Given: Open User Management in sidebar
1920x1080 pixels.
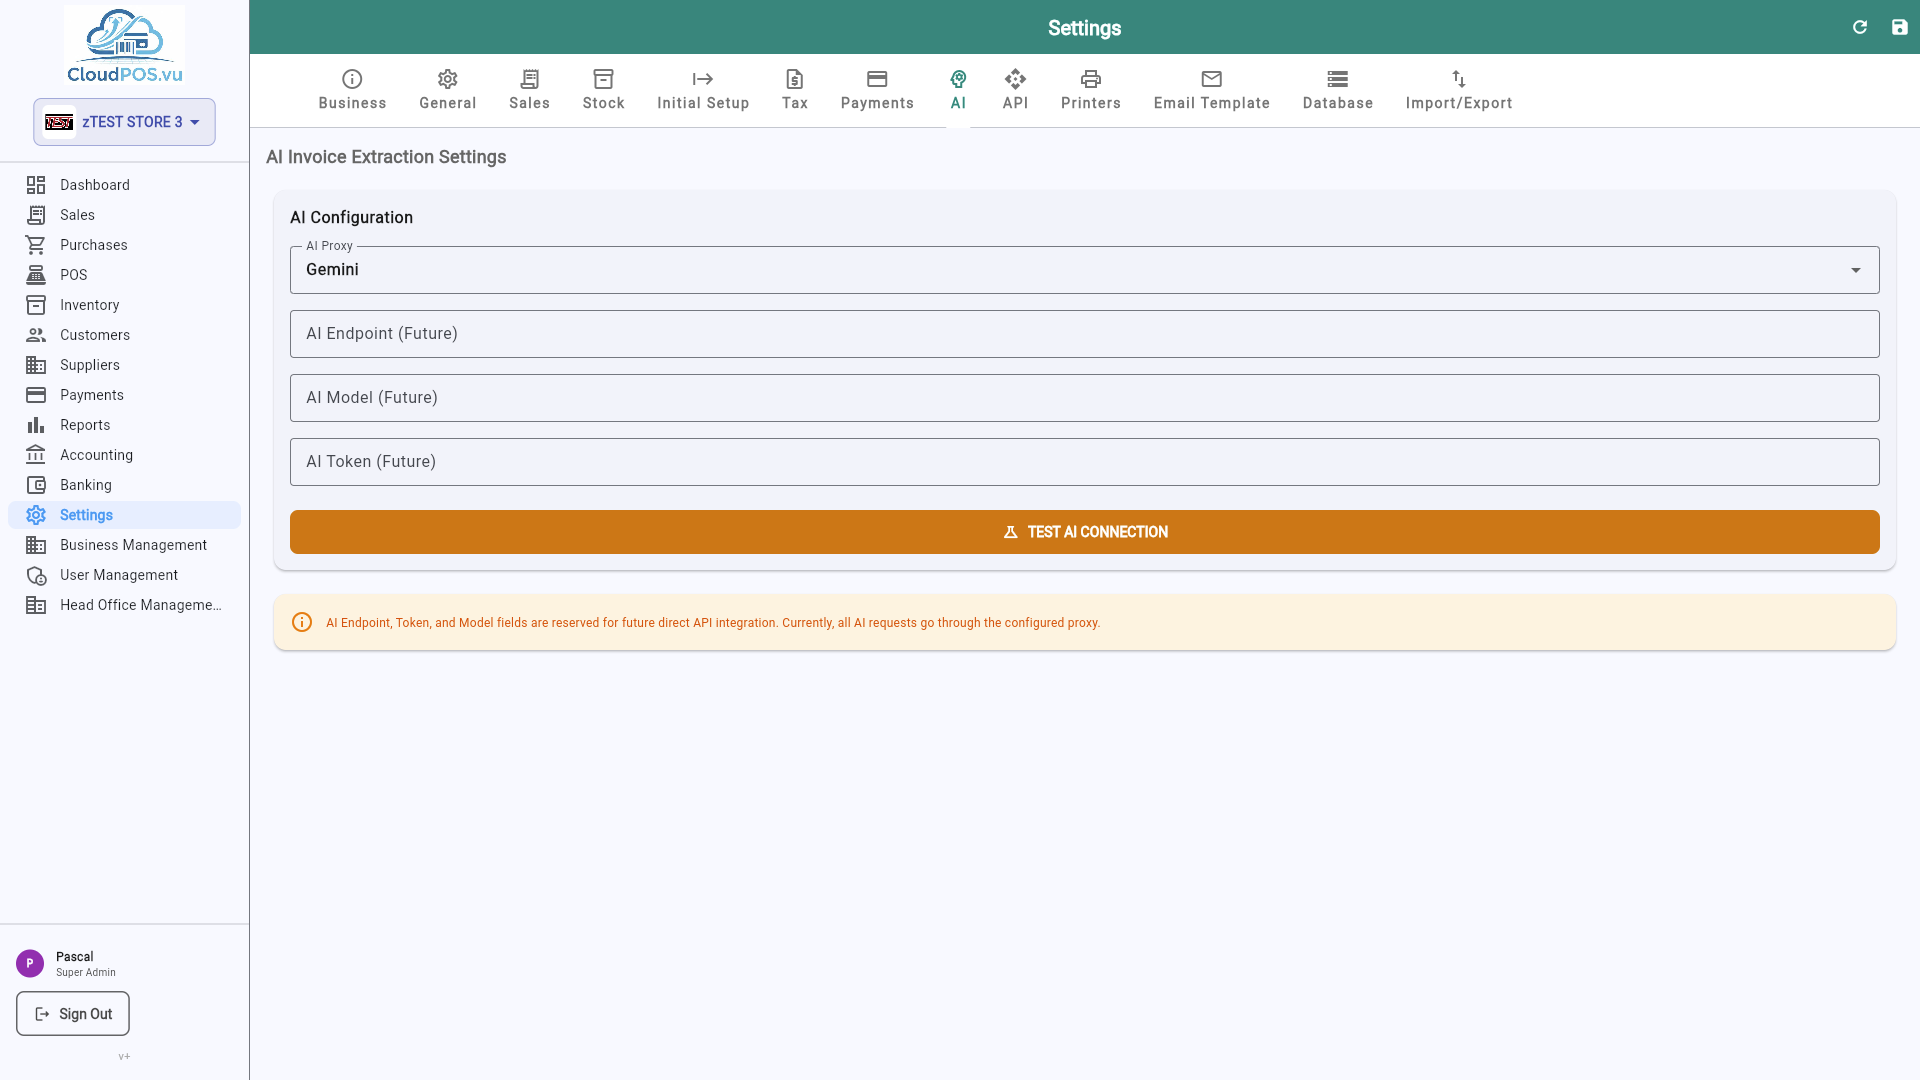Looking at the screenshot, I should tap(124, 575).
